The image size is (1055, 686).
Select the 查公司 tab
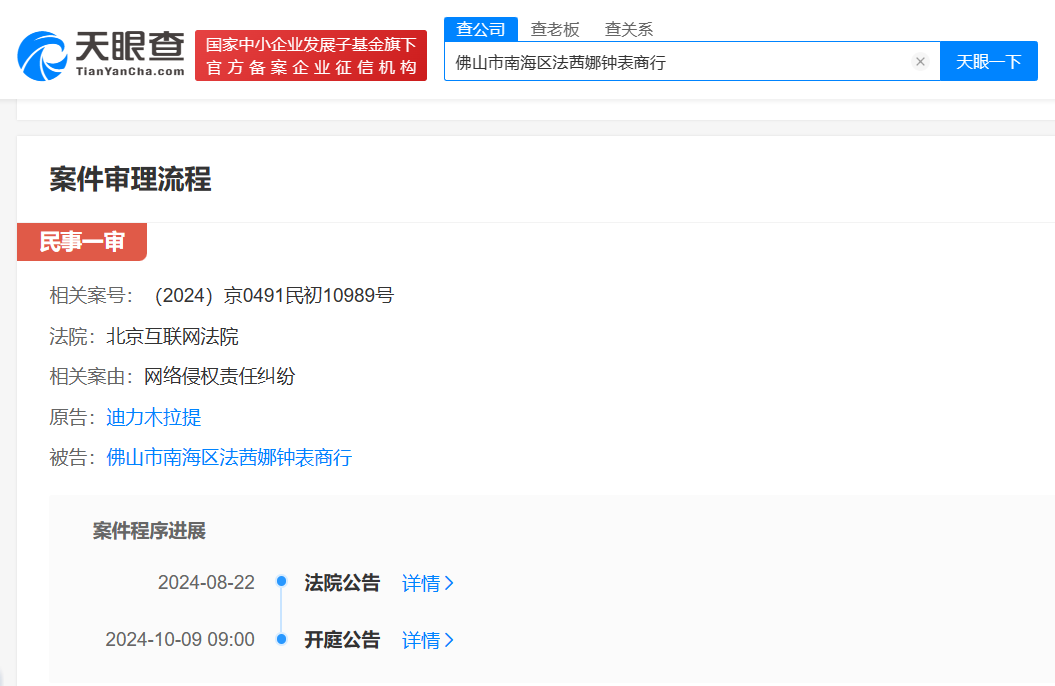point(484,29)
